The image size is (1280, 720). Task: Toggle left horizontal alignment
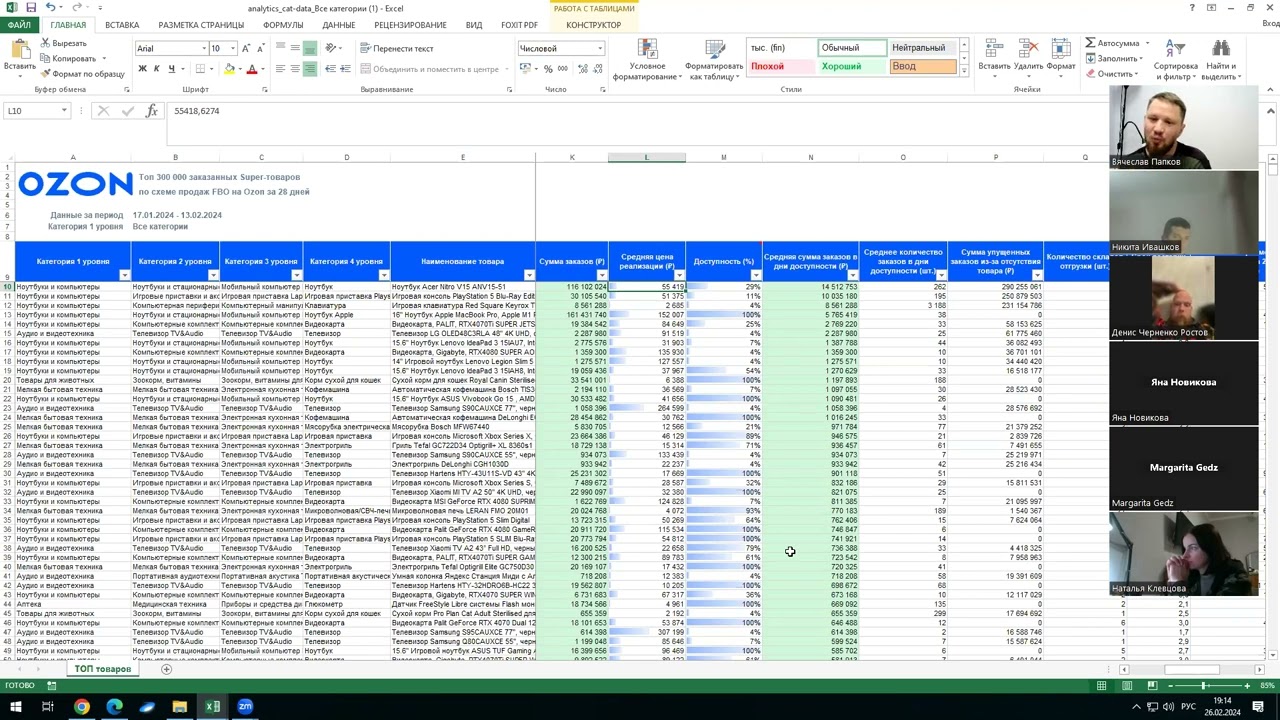(x=280, y=69)
